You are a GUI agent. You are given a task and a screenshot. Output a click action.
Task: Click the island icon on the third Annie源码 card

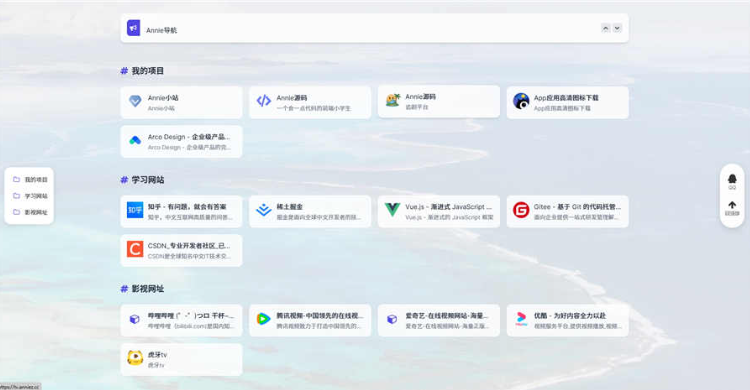[393, 100]
